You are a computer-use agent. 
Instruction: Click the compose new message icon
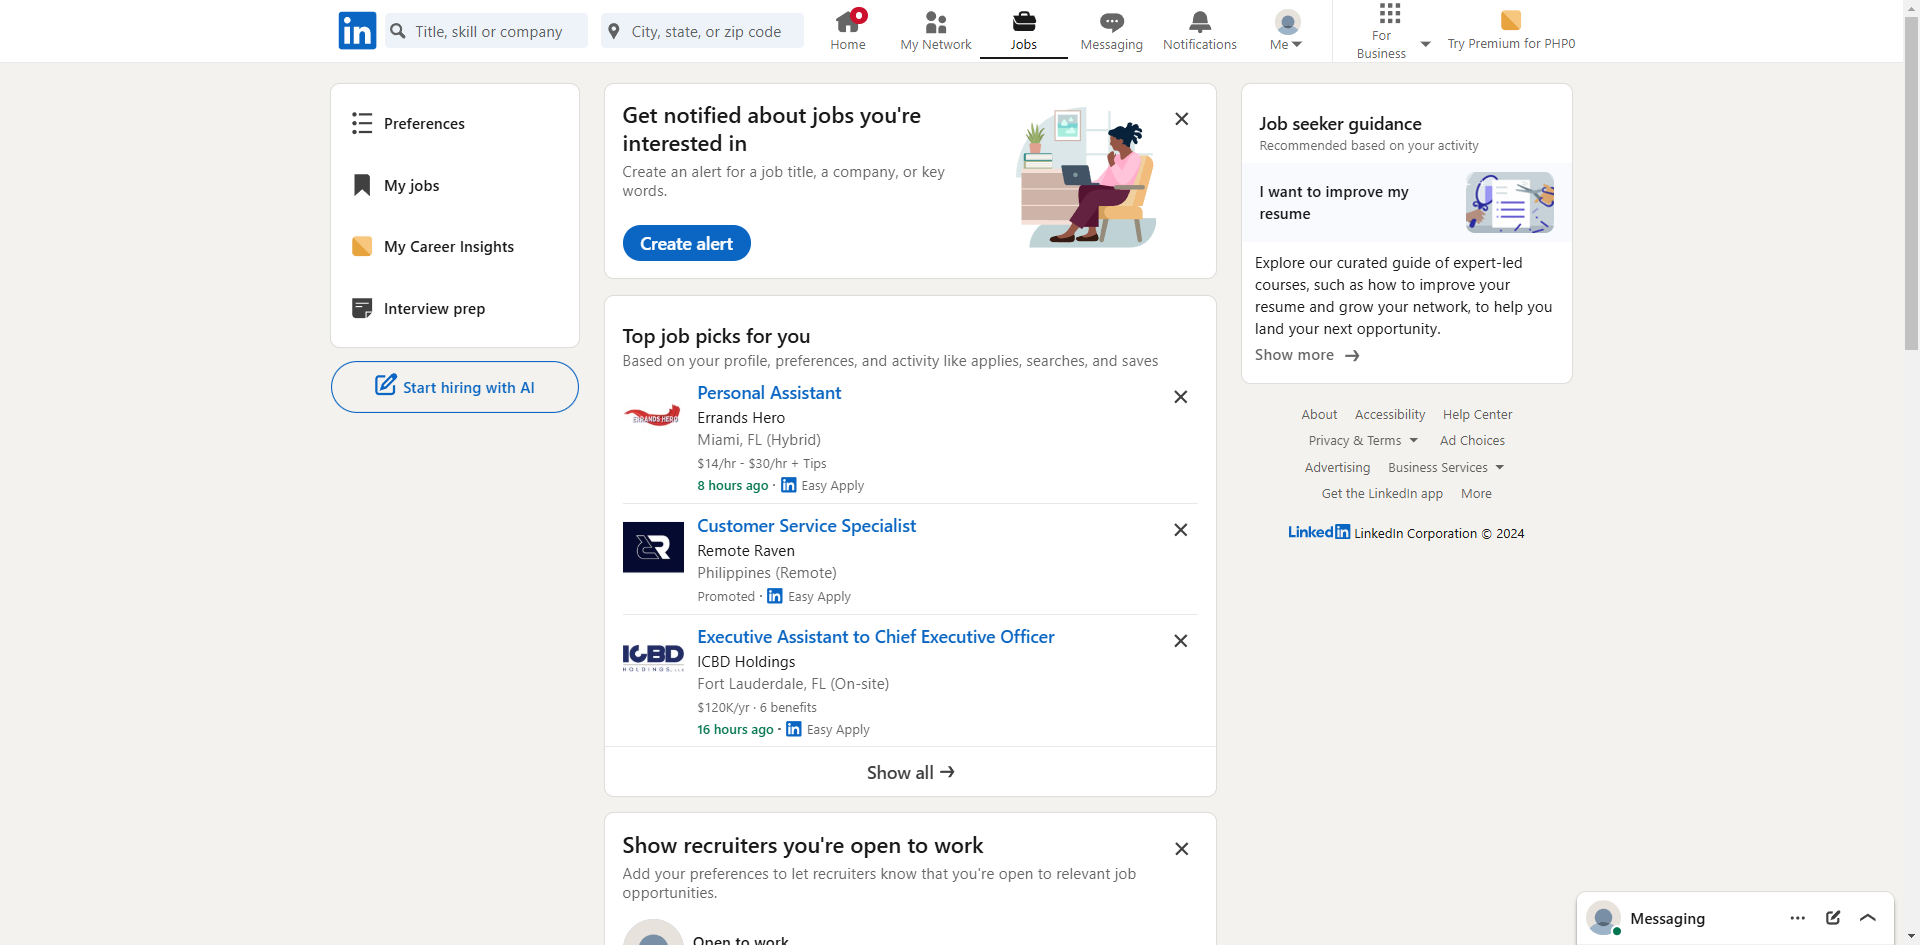[1833, 918]
